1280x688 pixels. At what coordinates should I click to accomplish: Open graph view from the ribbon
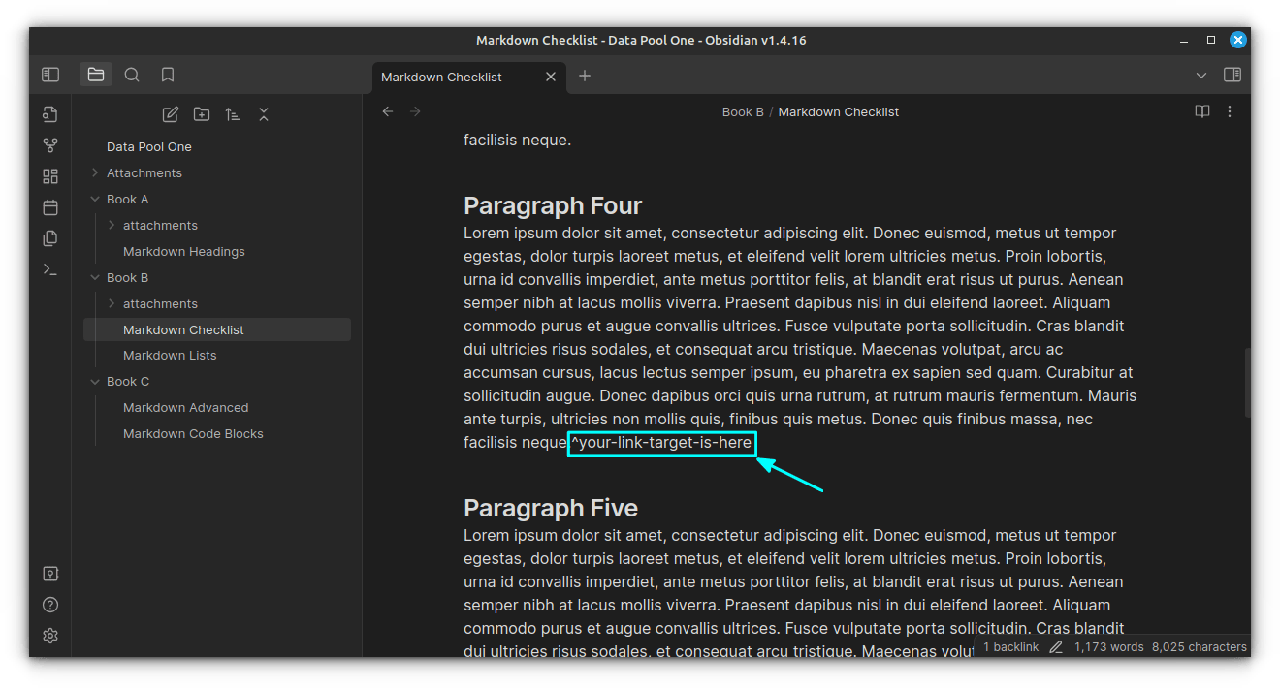51,145
